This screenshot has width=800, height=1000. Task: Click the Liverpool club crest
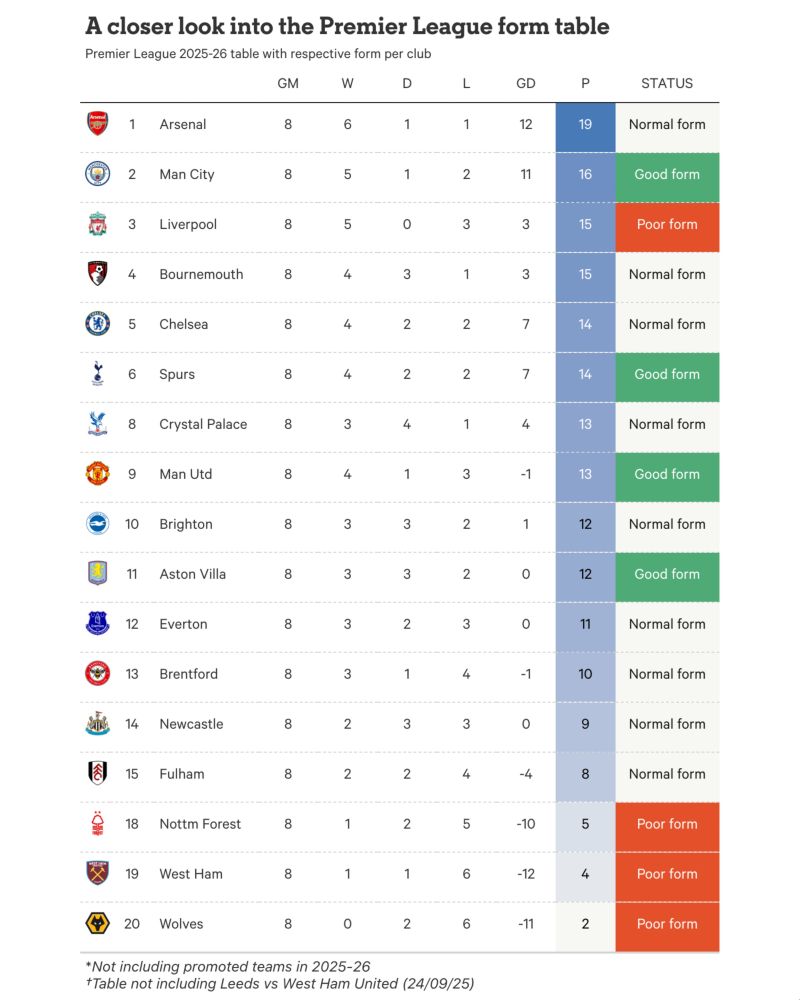coord(97,224)
